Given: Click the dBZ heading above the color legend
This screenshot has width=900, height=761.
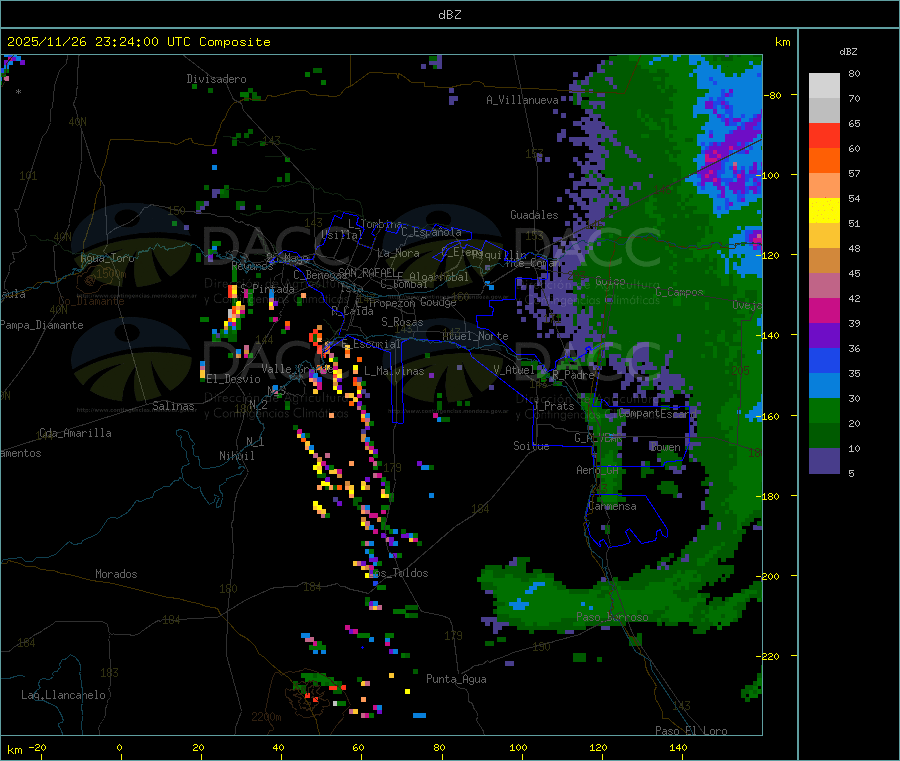Looking at the screenshot, I should click(848, 52).
